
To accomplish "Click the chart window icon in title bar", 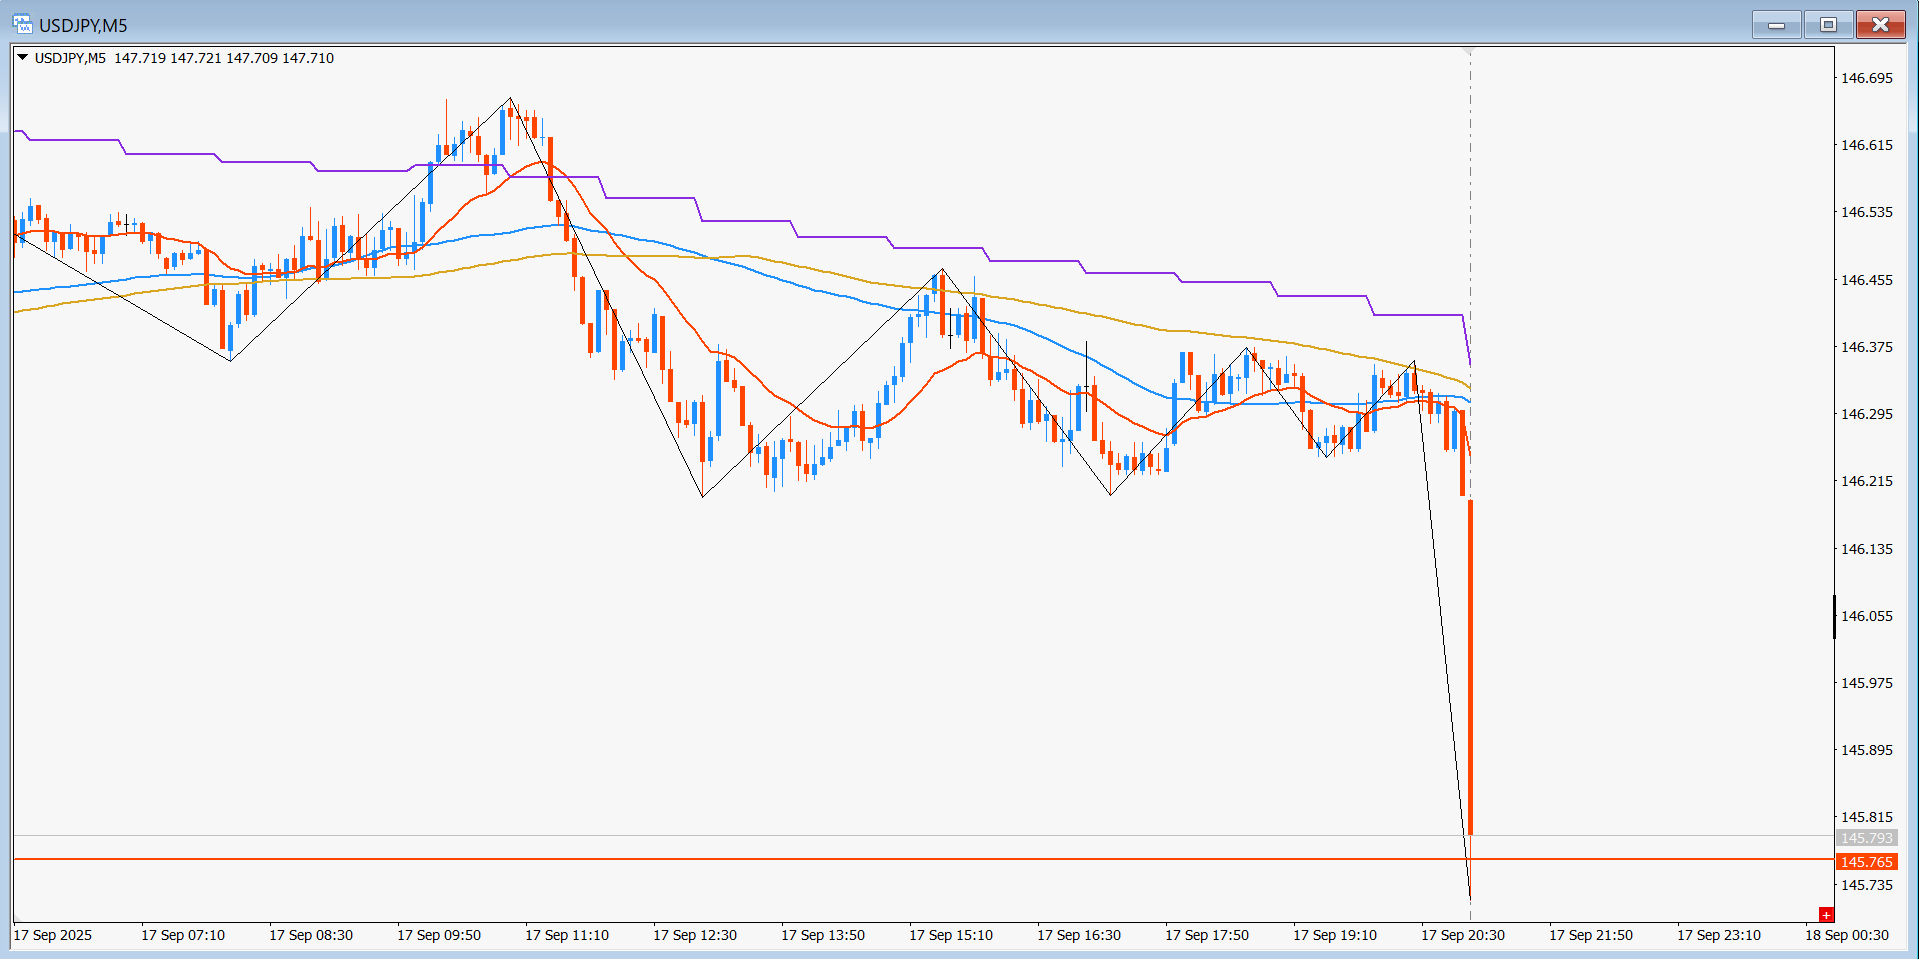I will (22, 24).
